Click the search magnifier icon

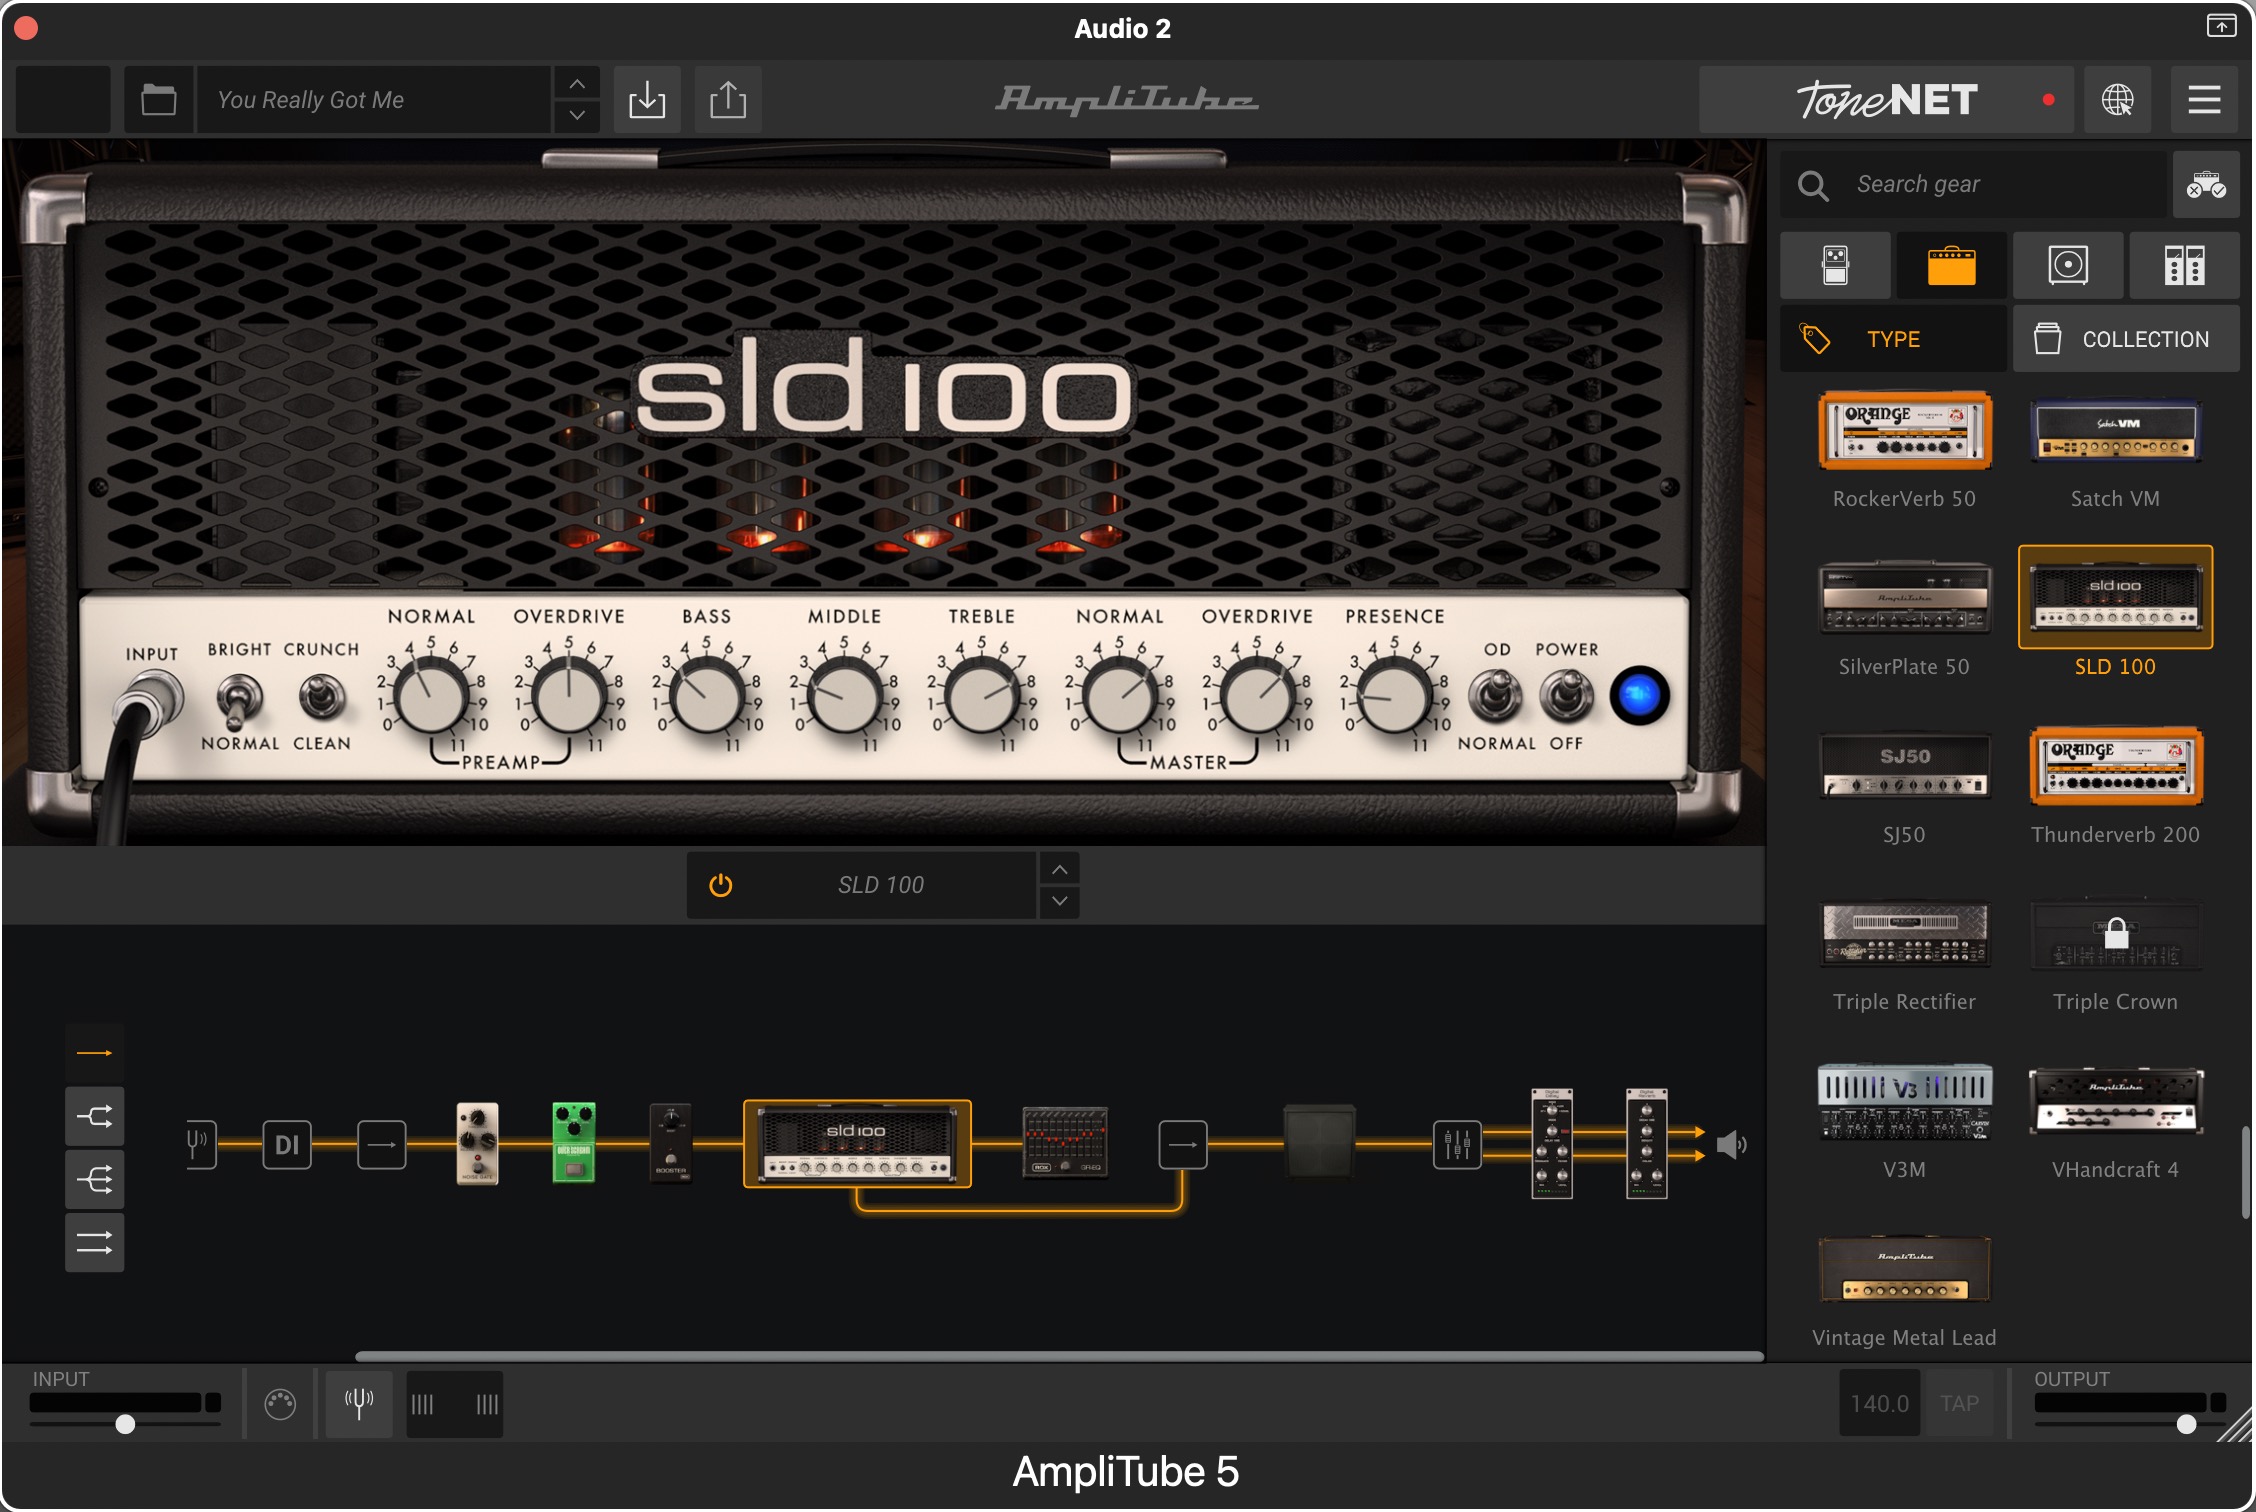(x=1813, y=185)
